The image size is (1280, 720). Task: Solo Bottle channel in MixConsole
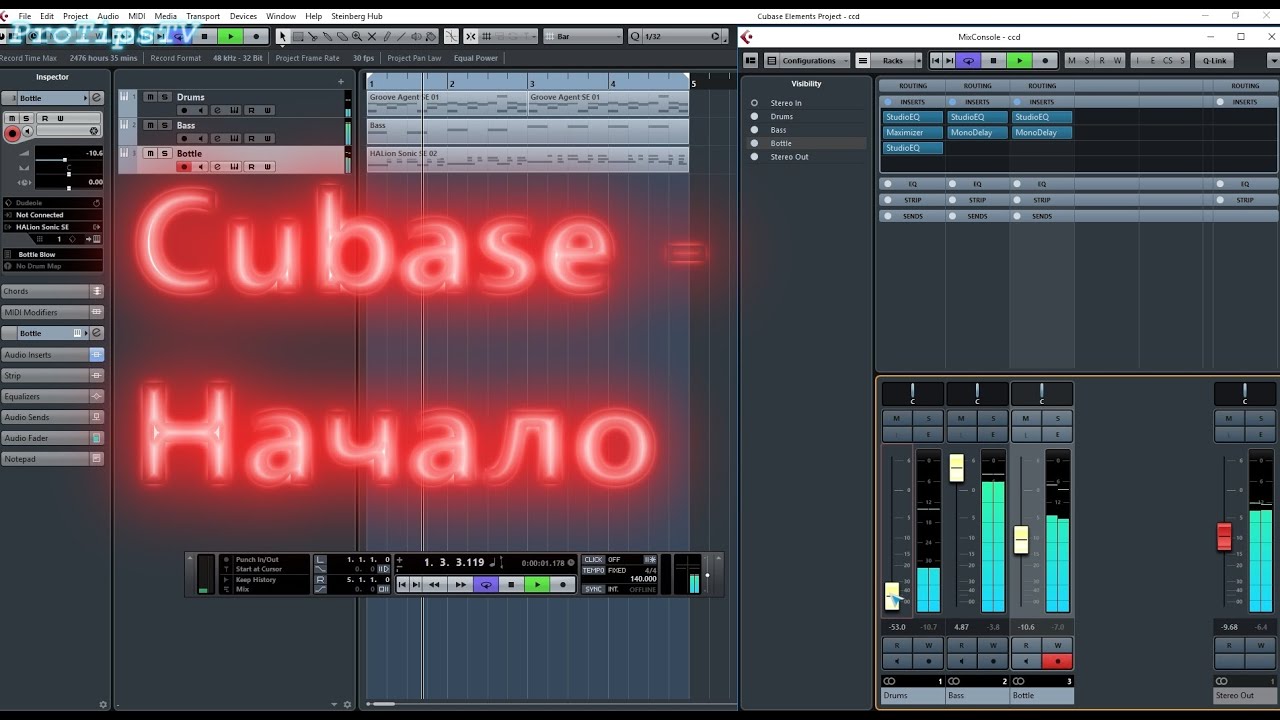coord(1057,418)
